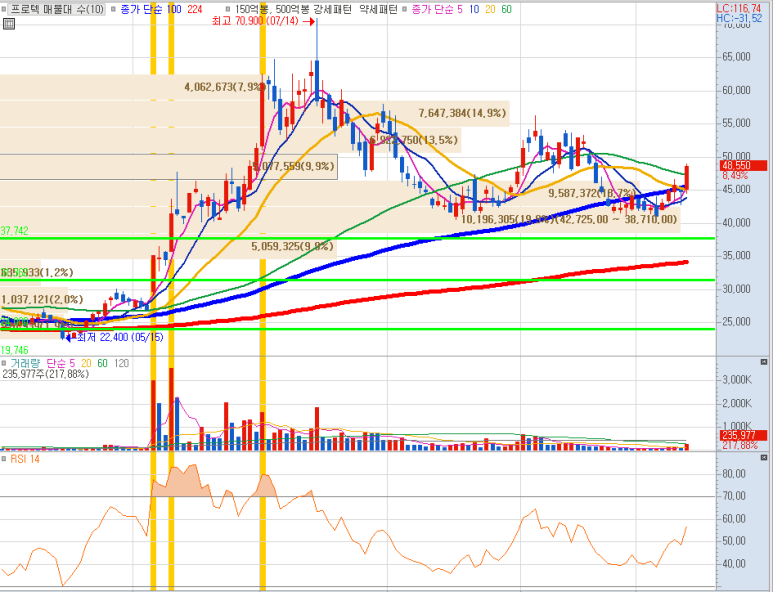Viewport: 773px width, 592px height.
Task: Click the grid table icon below the 프로텍 label
Action: [x=9, y=24]
